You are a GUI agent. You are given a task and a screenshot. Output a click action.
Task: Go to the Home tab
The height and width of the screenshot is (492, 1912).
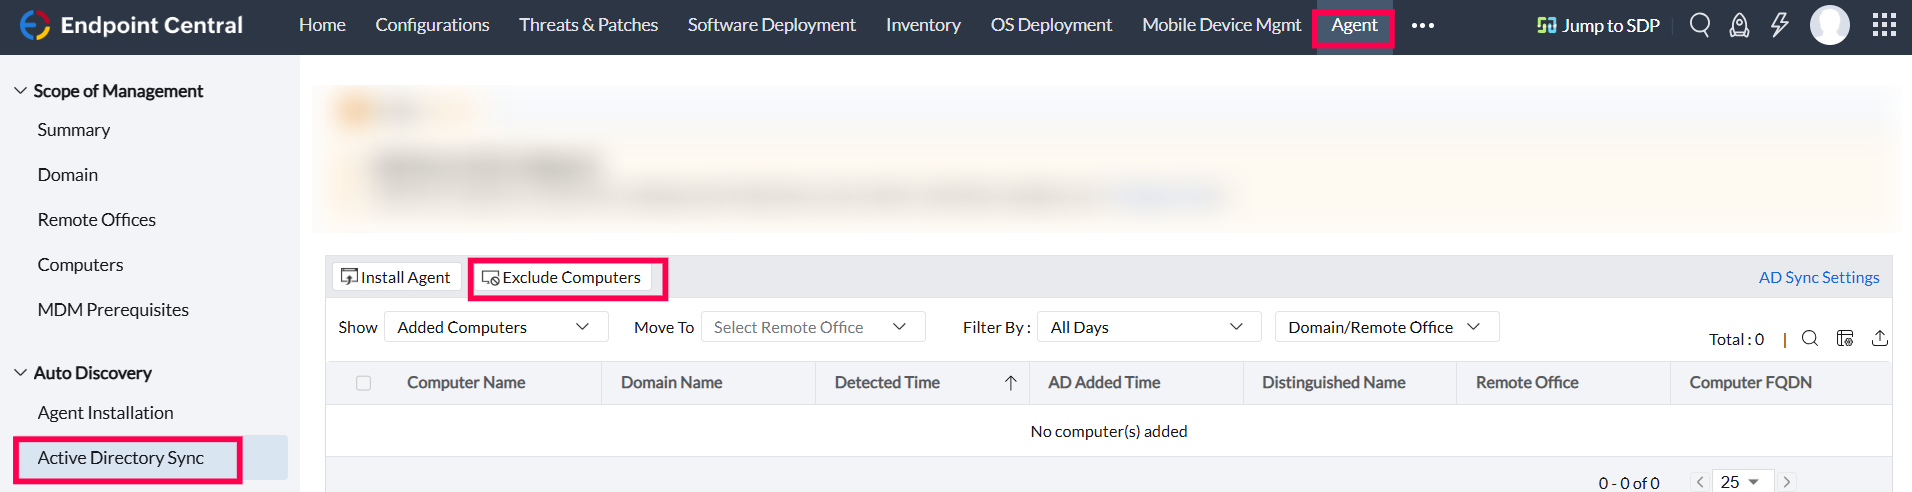click(x=322, y=25)
